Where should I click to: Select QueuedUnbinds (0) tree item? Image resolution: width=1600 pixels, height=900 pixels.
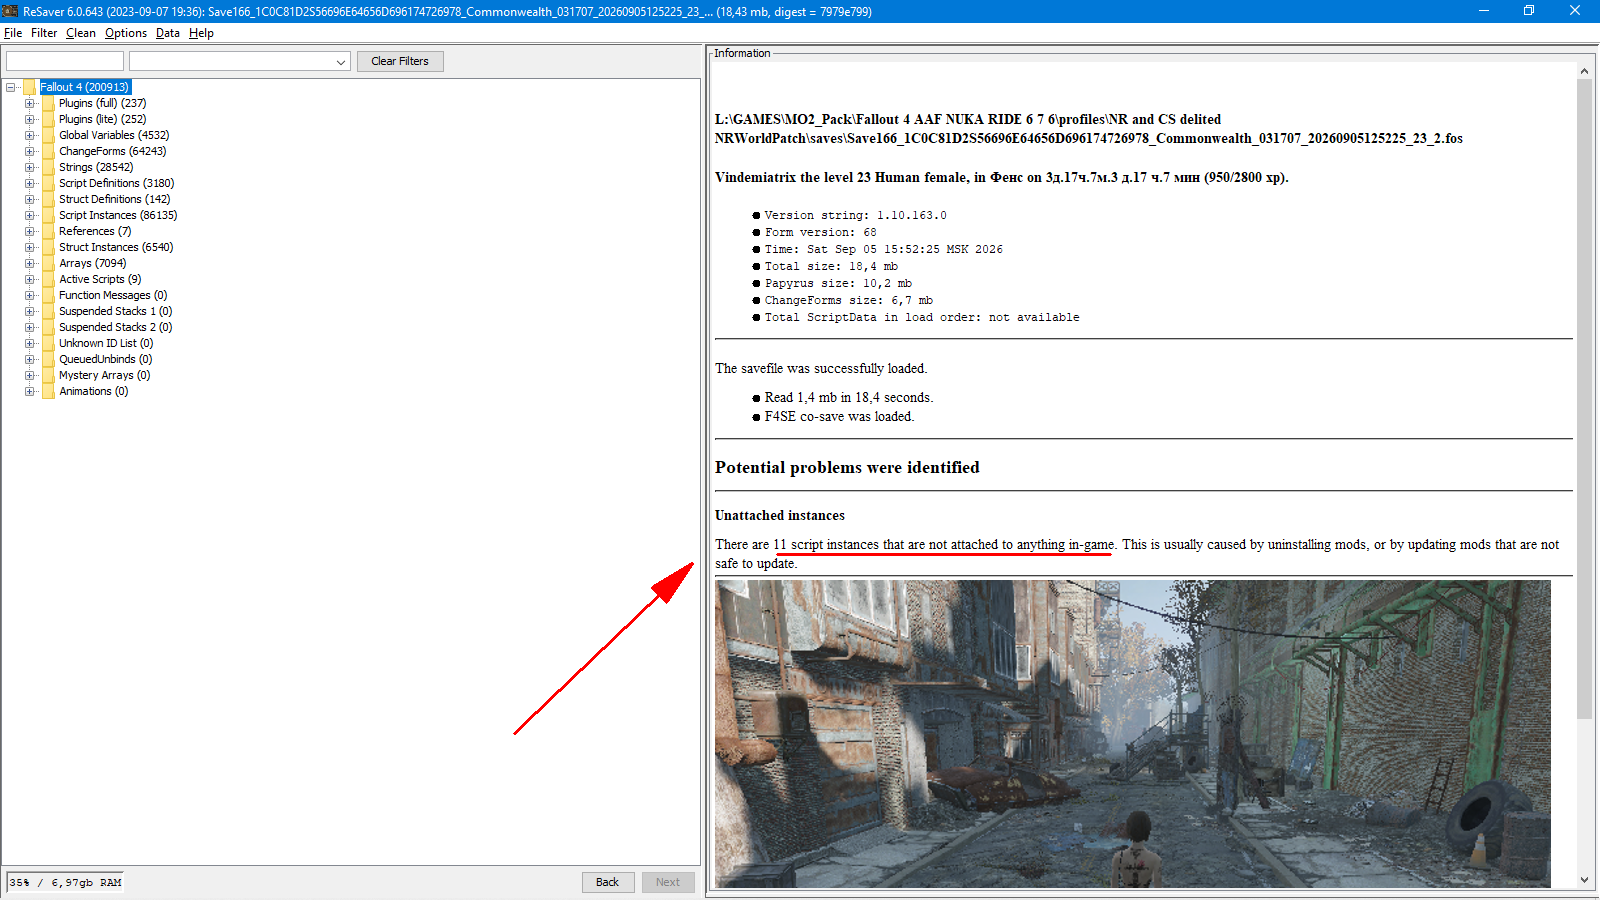(x=105, y=359)
